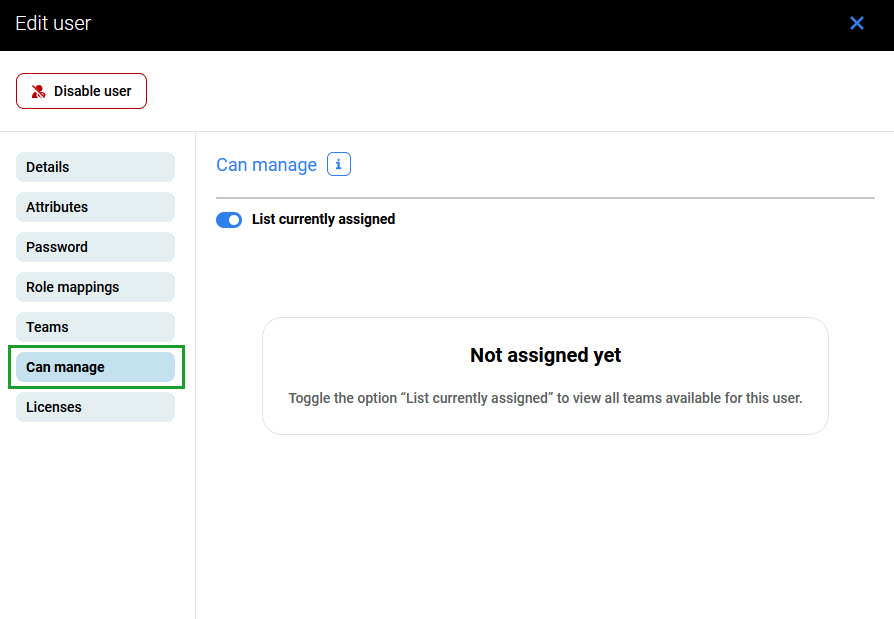Switch to the Attributes tab
The image size is (894, 619).
click(95, 207)
